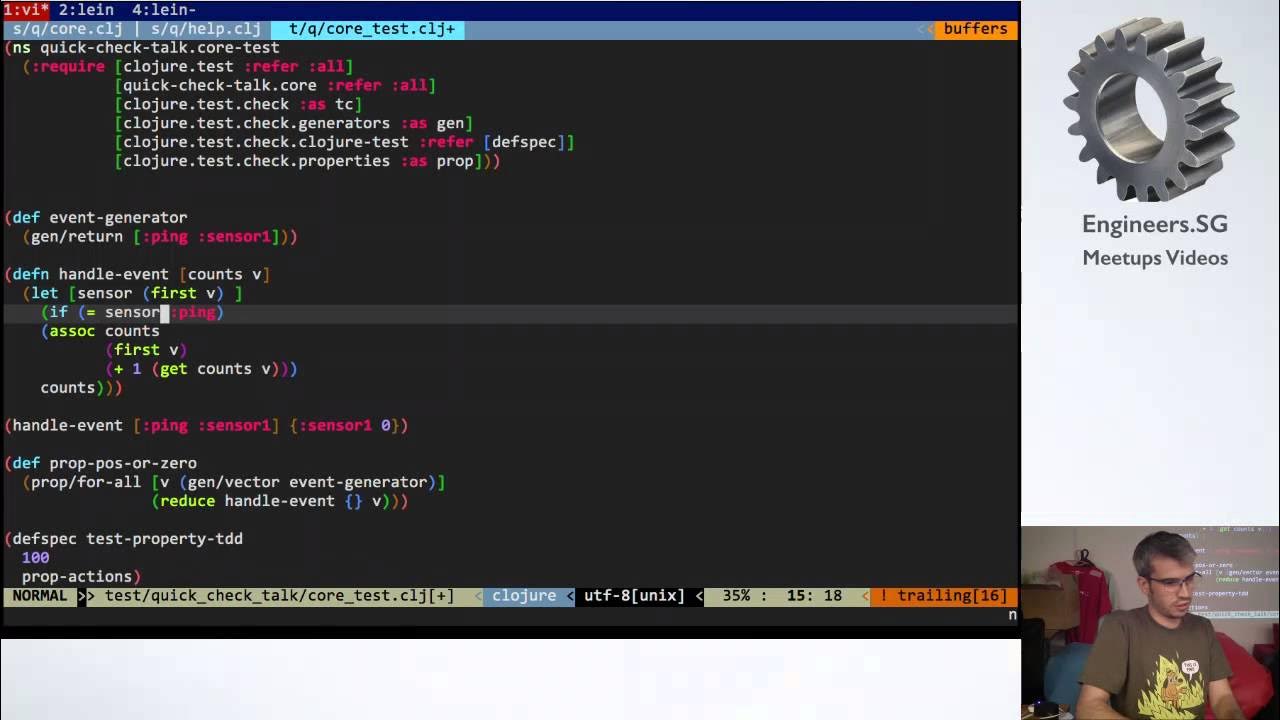Click 'clojure.test.check.generators' require entry
Viewport: 1280px width, 720px height.
[257, 124]
